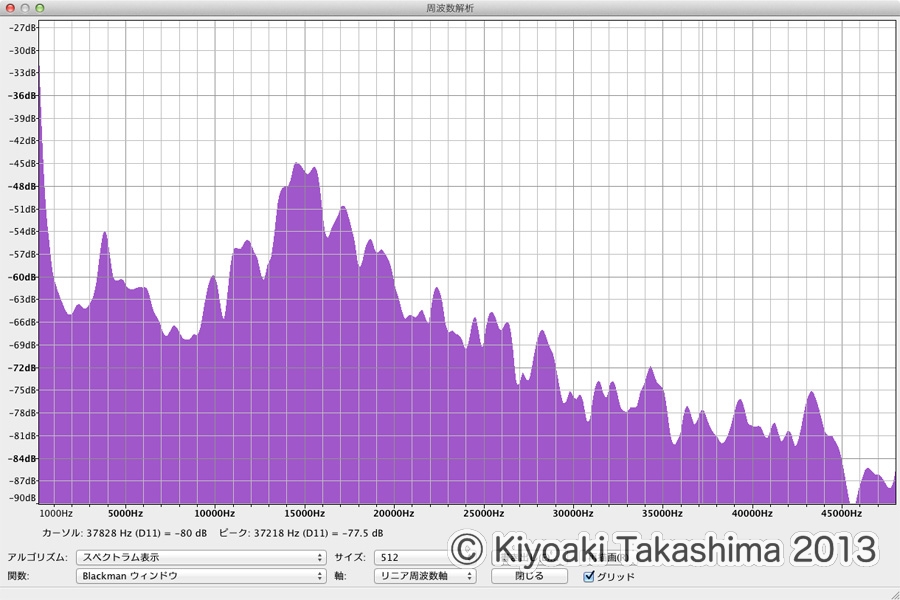The width and height of the screenshot is (900, 600).
Task: Click the 閉じる button
Action: (x=529, y=576)
